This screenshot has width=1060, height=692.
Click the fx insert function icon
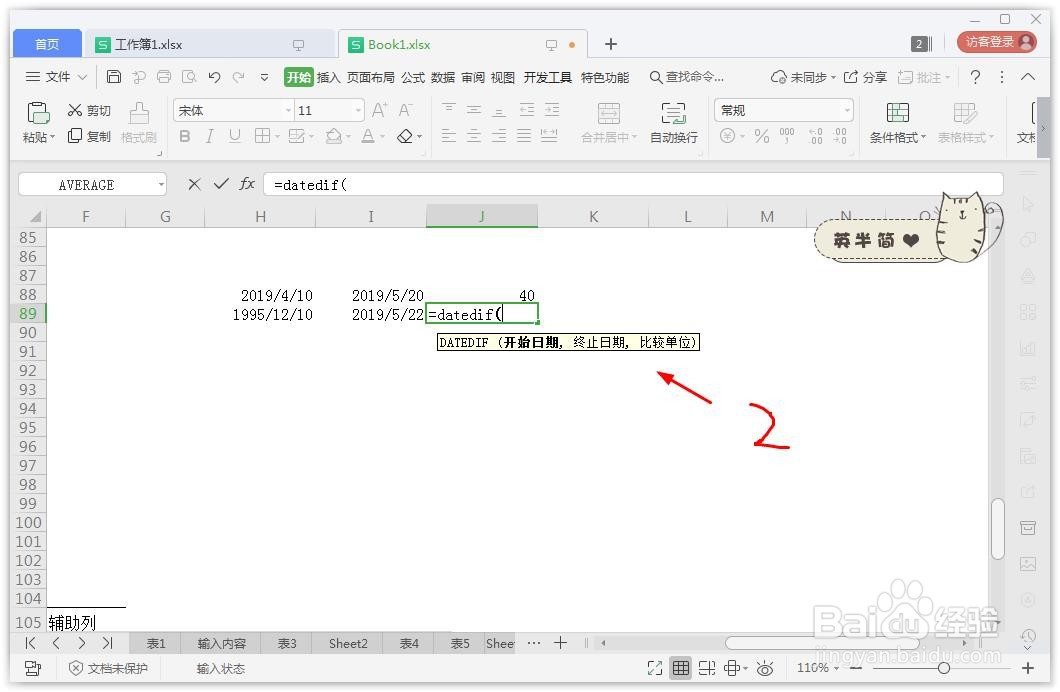click(246, 184)
